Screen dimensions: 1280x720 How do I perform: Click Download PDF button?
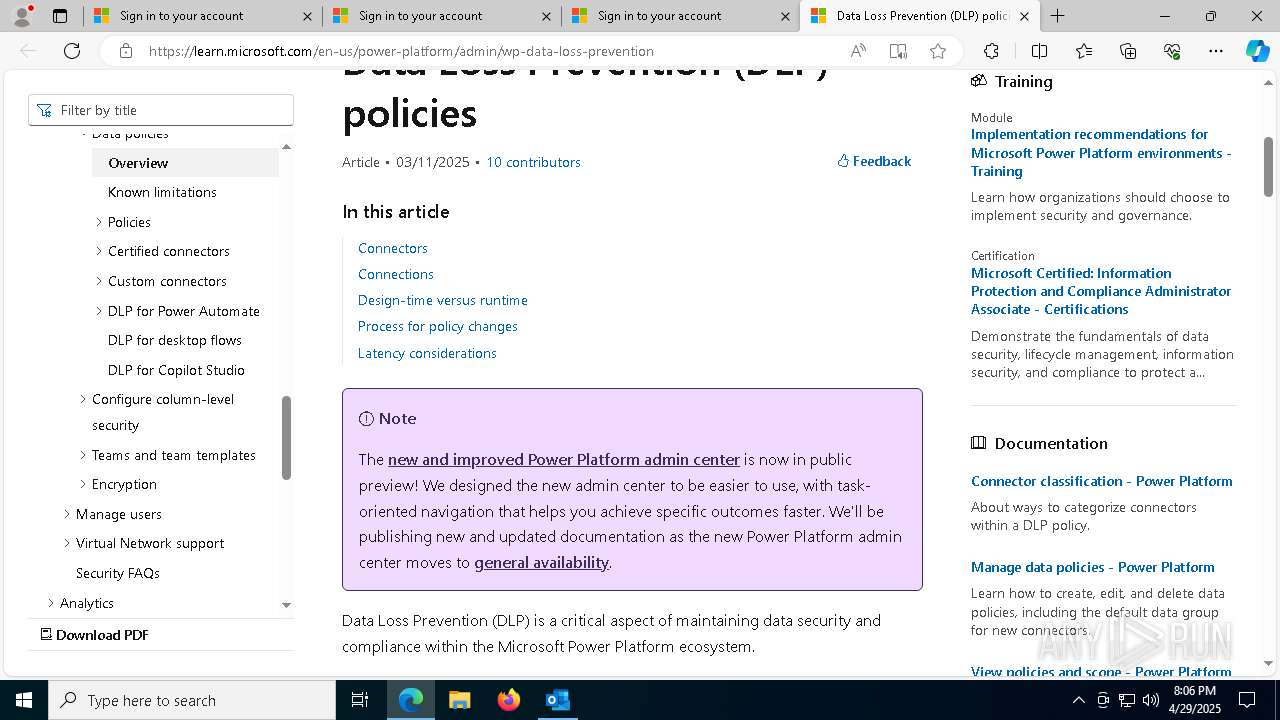click(94, 635)
